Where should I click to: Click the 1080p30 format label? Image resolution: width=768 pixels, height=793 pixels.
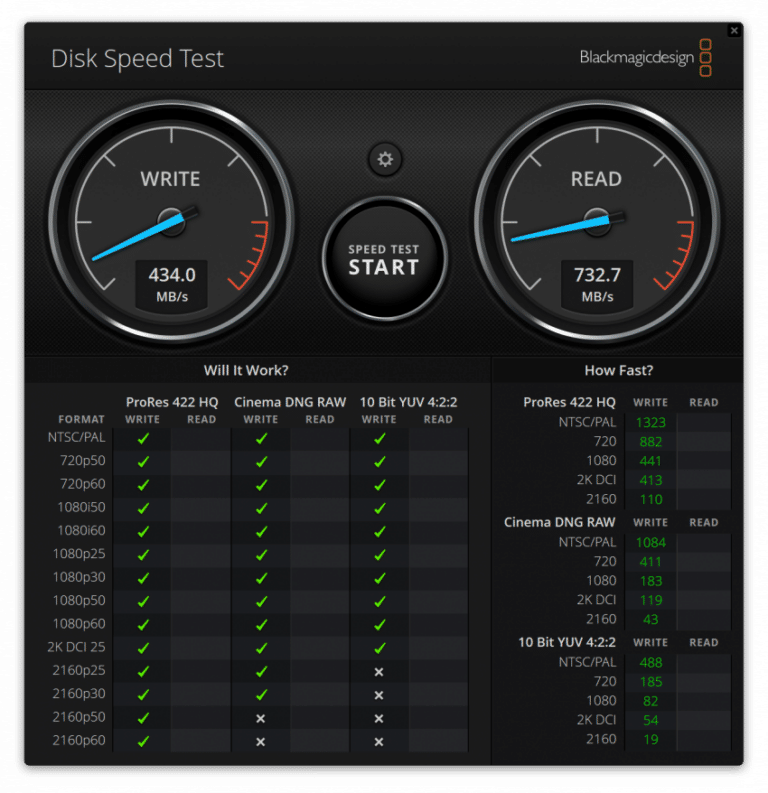tap(79, 577)
